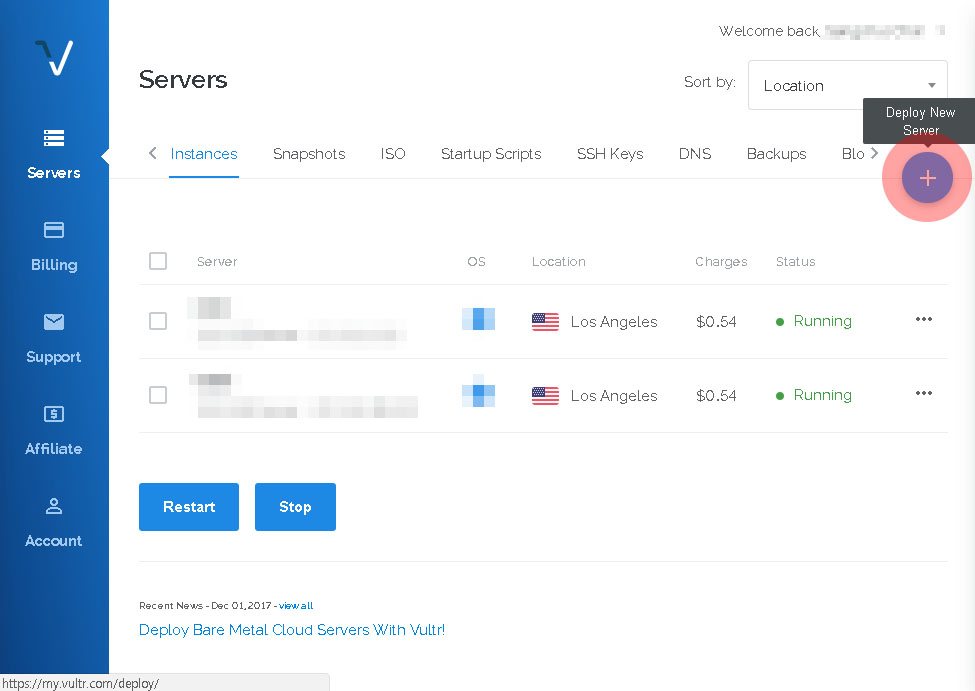Click $0.54 charge of first server
This screenshot has height=691, width=975.
pos(716,322)
